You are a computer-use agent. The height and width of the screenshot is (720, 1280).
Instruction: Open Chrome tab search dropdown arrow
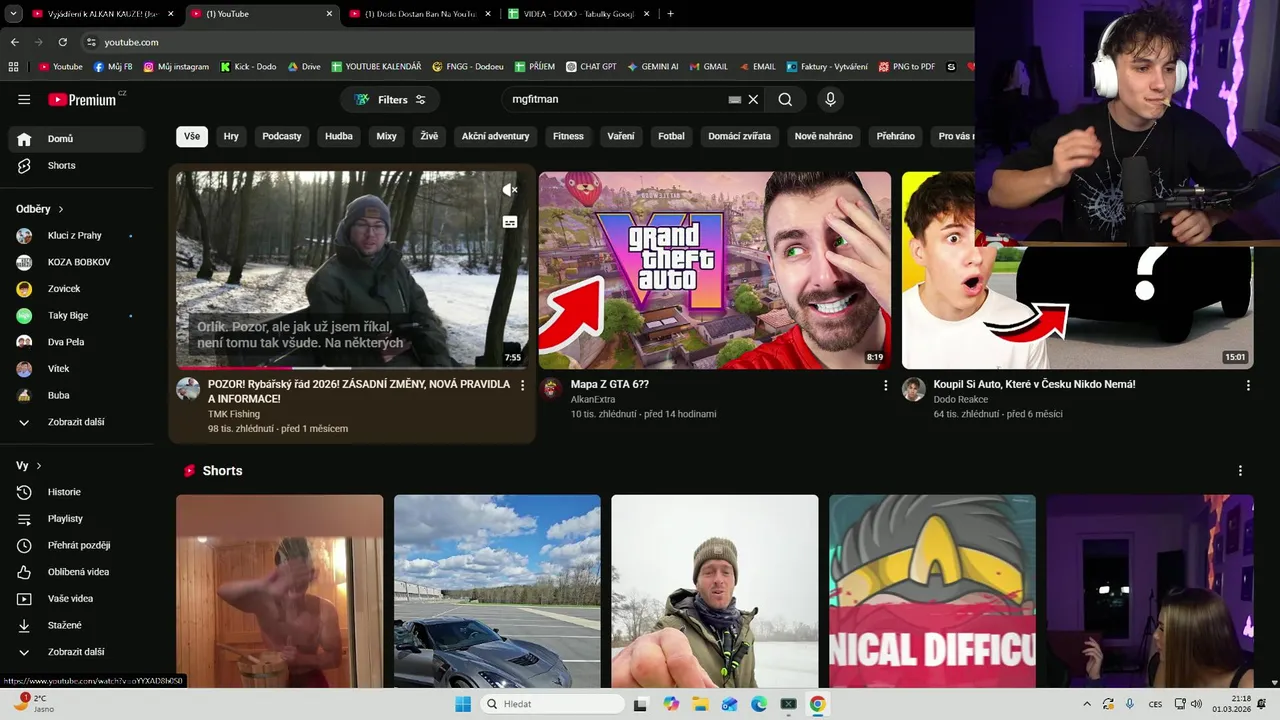pyautogui.click(x=12, y=14)
